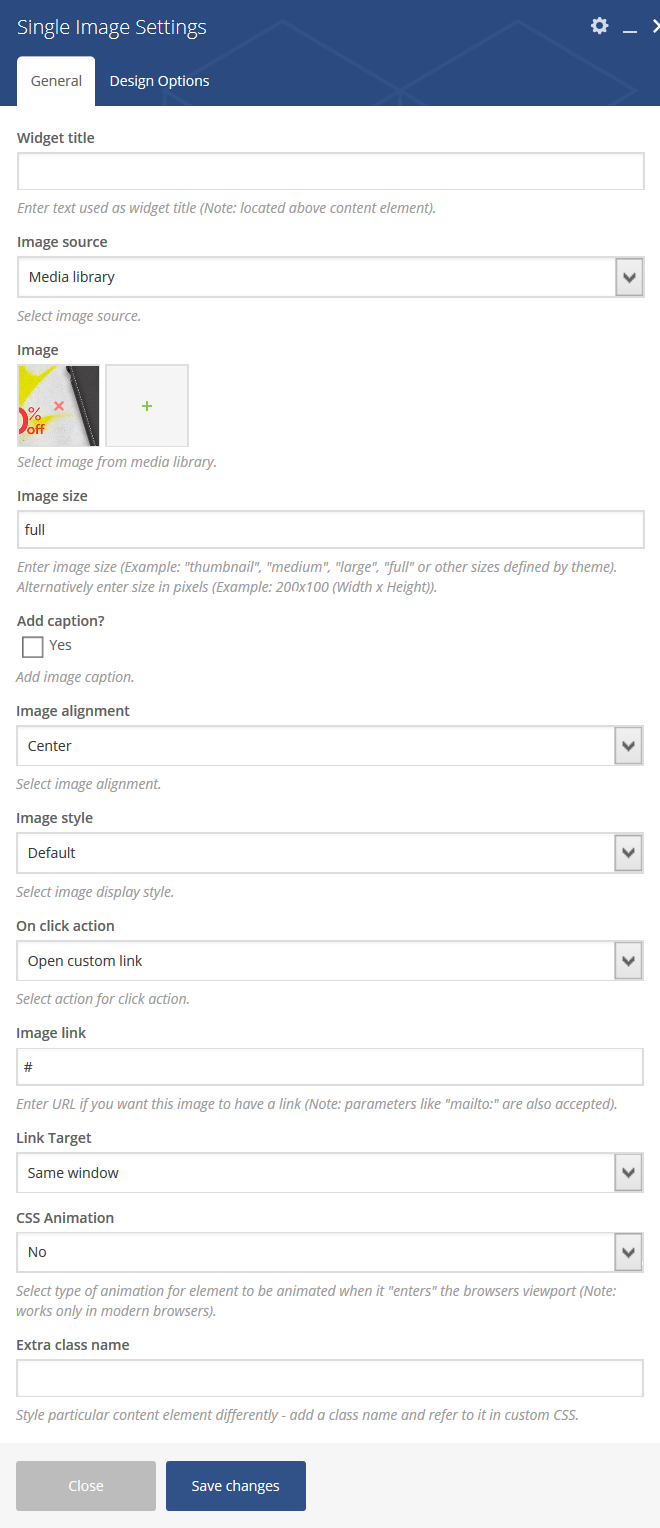Open the Image source dropdown
This screenshot has height=1528, width=660.
point(331,277)
